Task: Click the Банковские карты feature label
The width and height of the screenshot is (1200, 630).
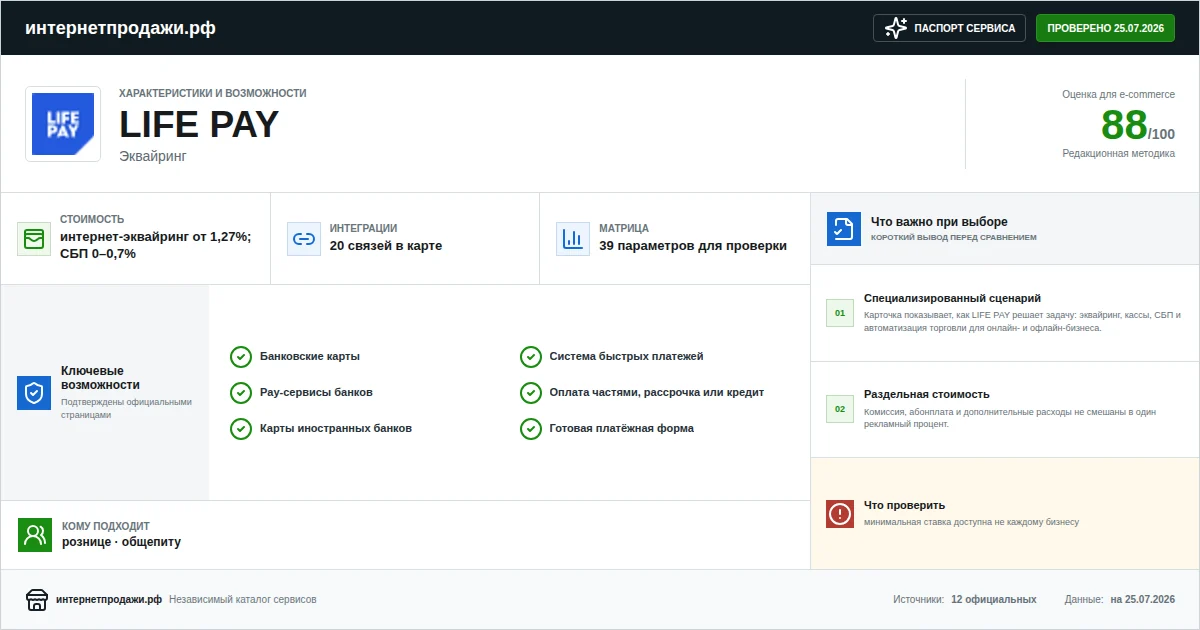Action: point(310,357)
